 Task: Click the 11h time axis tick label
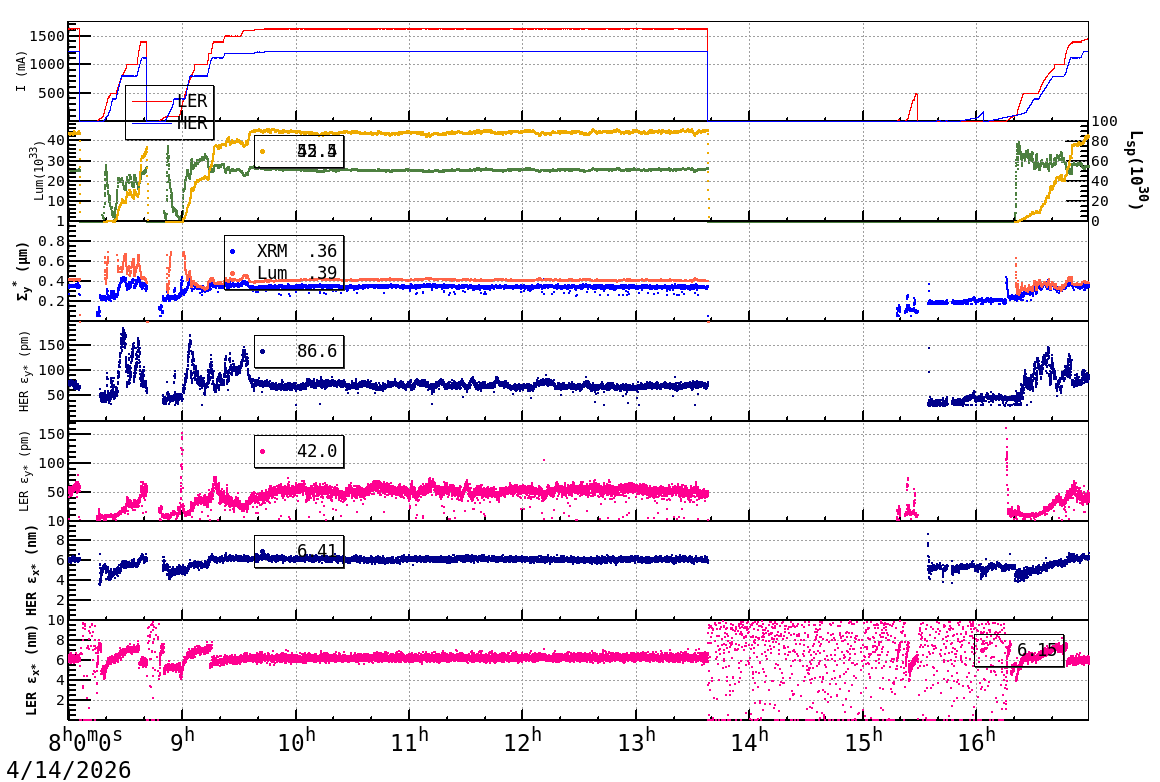(409, 741)
